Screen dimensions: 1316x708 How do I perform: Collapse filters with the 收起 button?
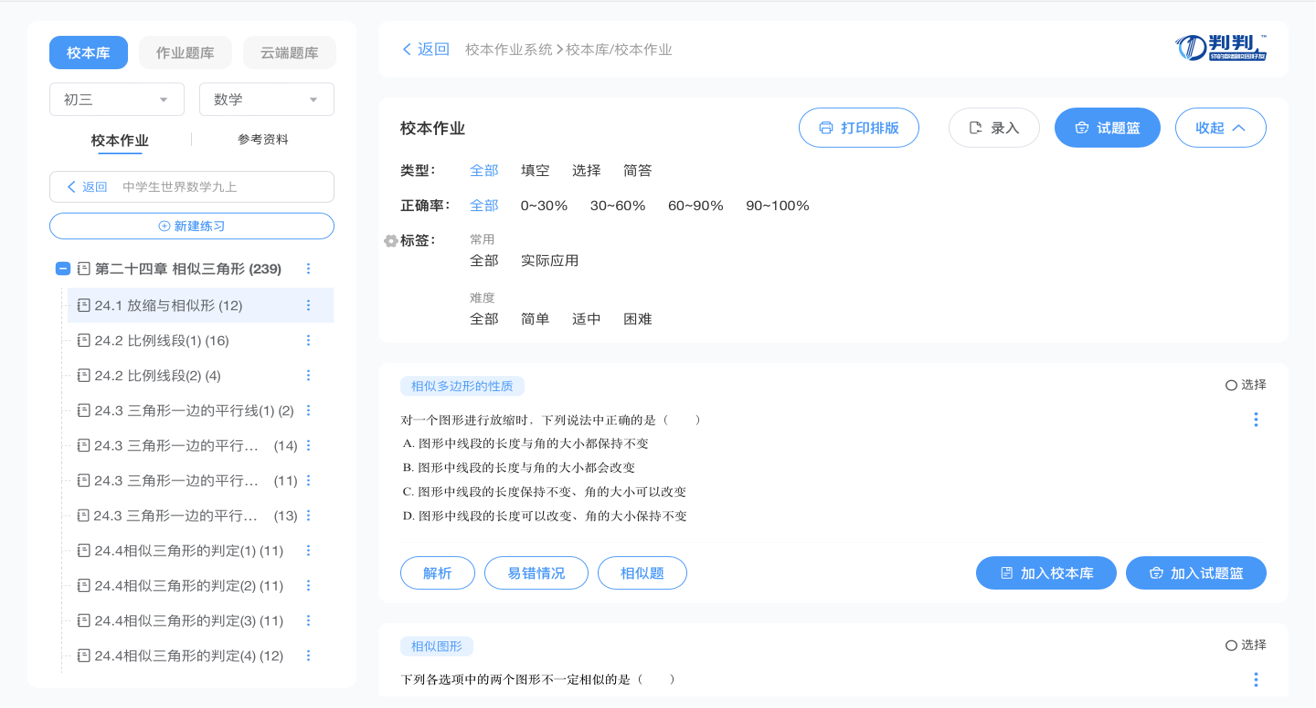pyautogui.click(x=1220, y=128)
